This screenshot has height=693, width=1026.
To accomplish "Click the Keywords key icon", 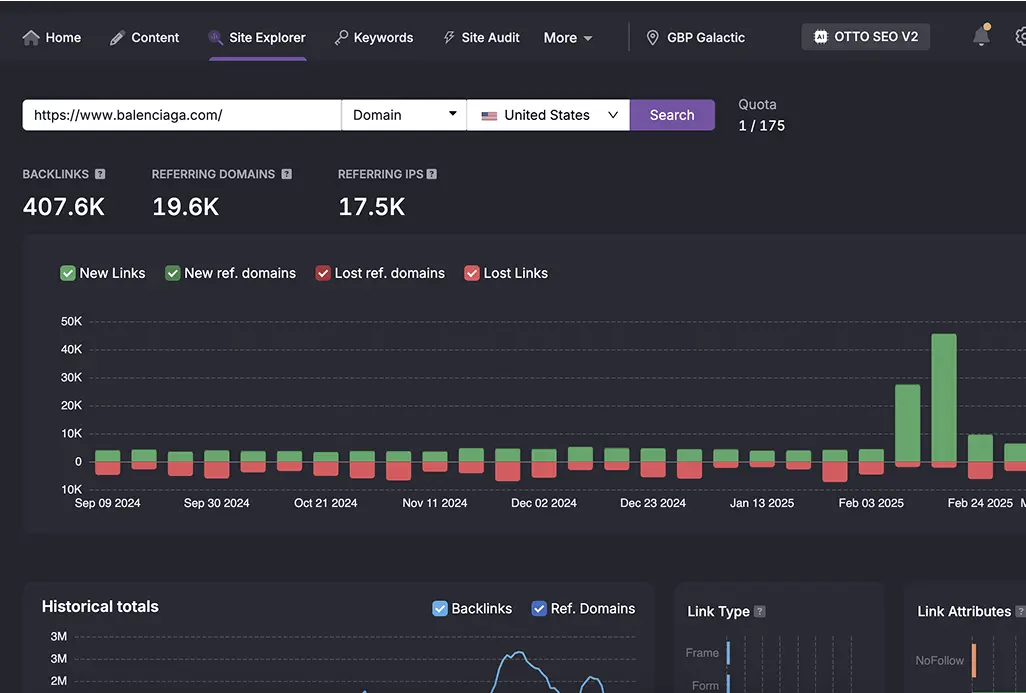I will tap(341, 38).
